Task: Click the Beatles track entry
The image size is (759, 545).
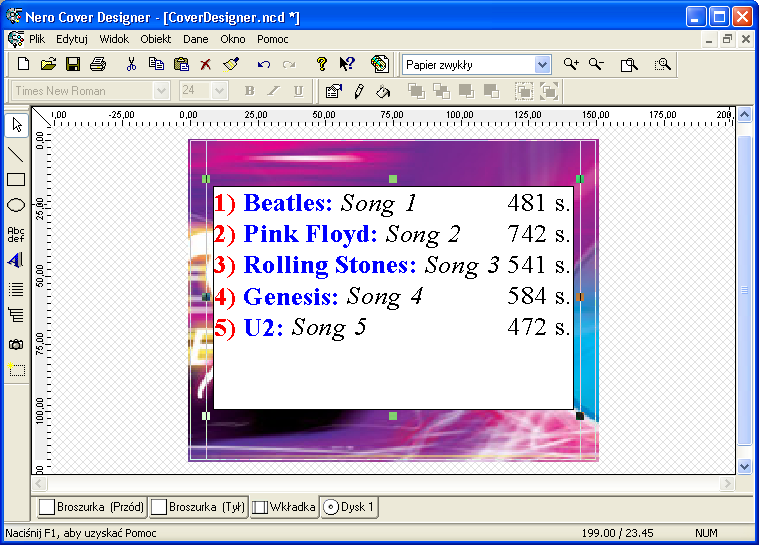Action: pos(393,203)
